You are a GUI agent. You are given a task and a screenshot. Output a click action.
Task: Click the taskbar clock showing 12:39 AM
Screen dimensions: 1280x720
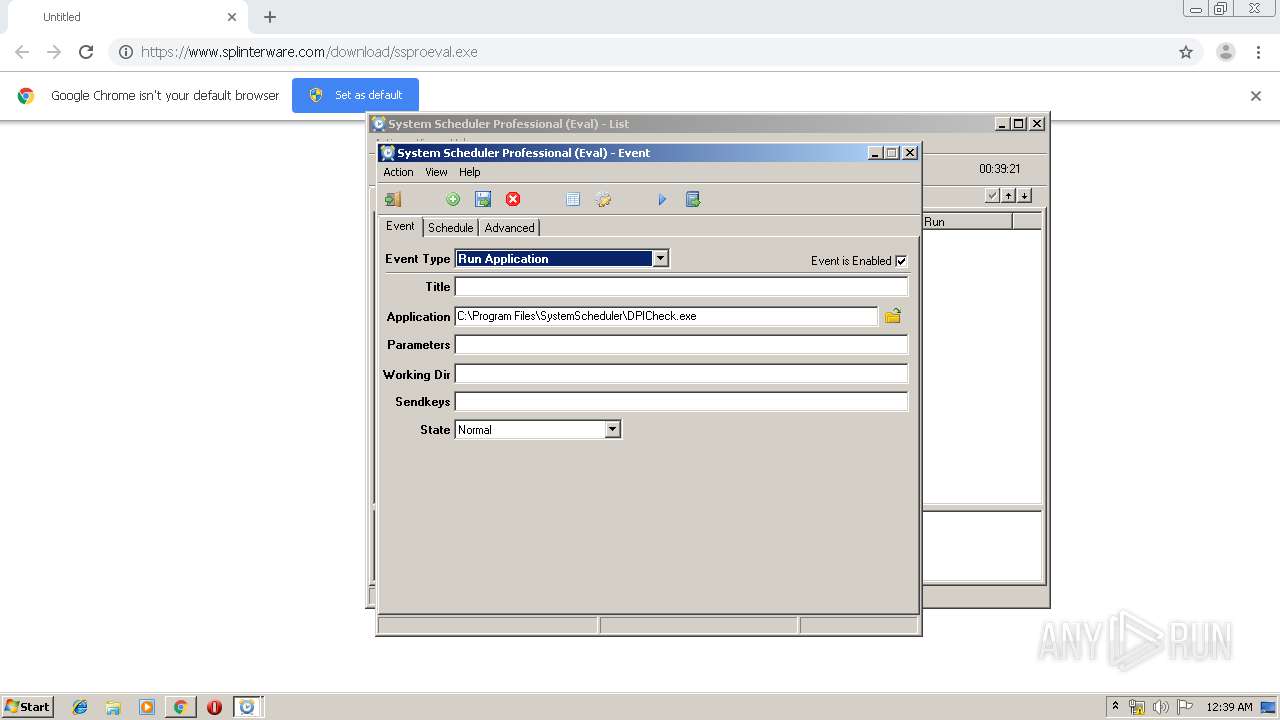coord(1229,707)
